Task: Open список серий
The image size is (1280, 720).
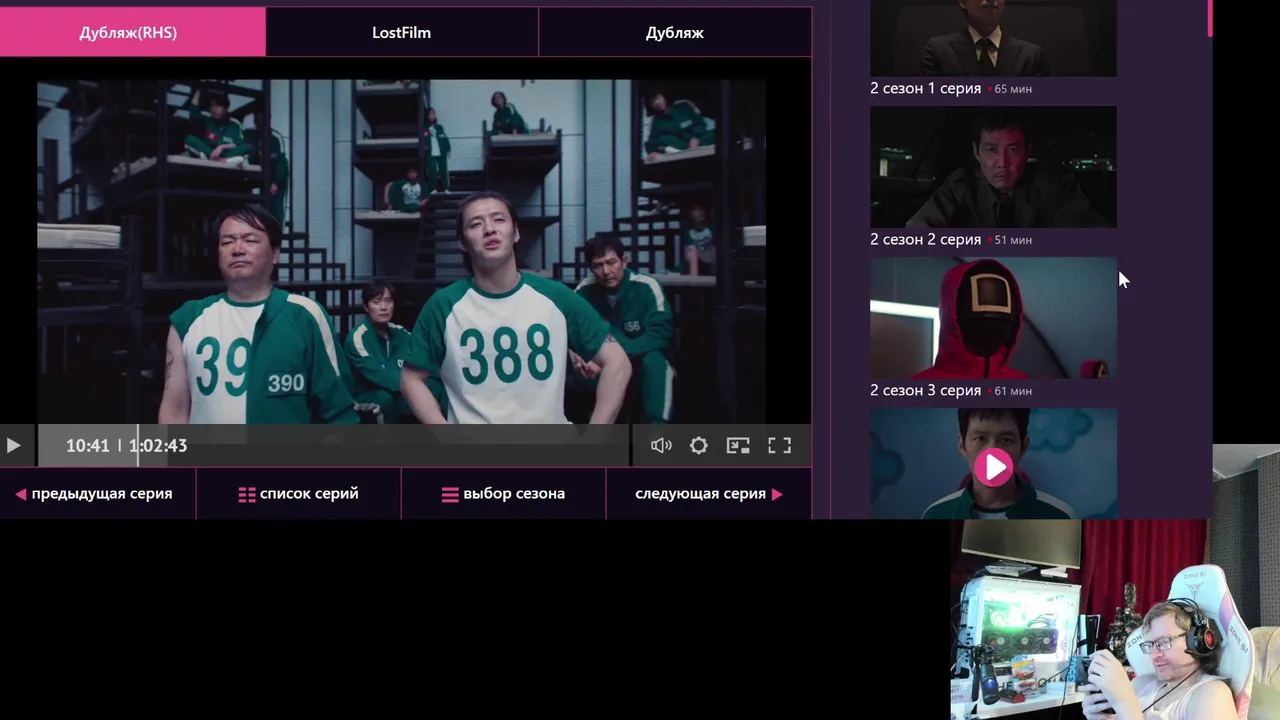Action: point(298,494)
